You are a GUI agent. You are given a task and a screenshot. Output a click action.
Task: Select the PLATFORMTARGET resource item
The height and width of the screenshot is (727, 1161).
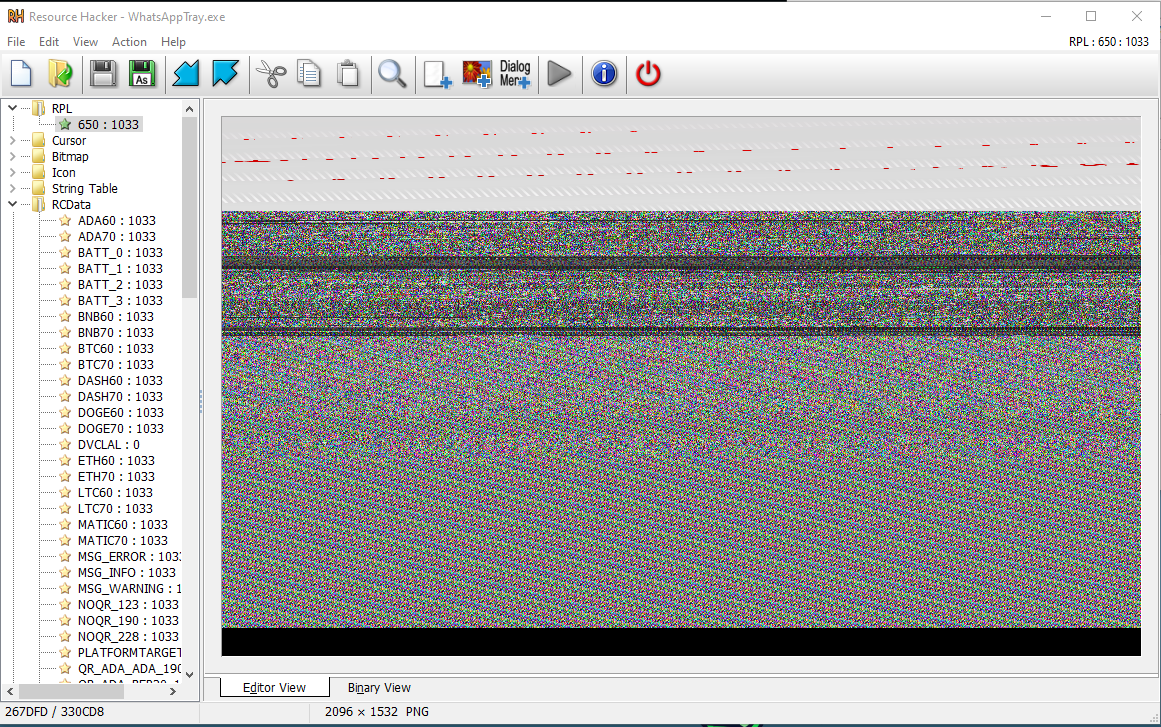tap(129, 653)
